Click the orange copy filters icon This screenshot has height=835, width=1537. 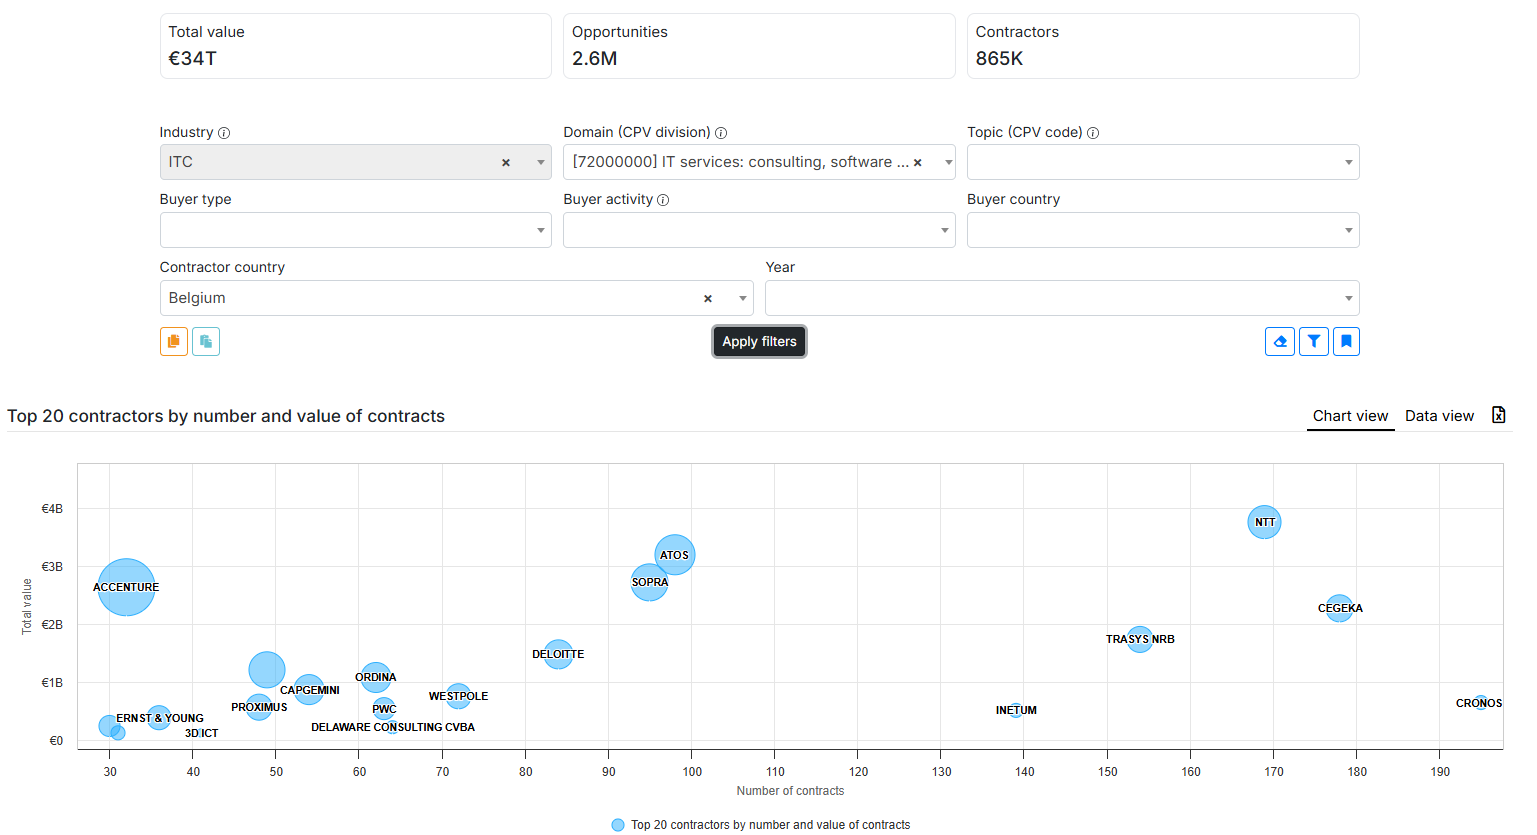174,342
